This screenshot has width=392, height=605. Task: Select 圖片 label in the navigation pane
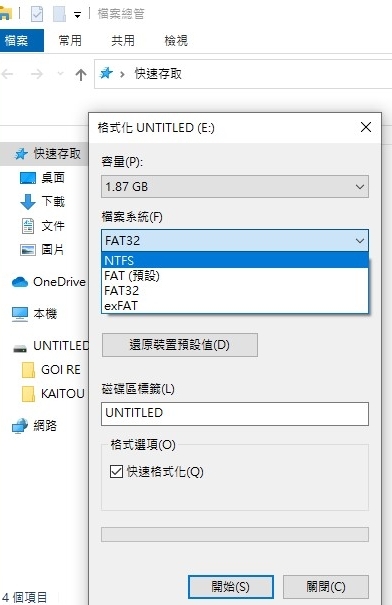(53, 250)
